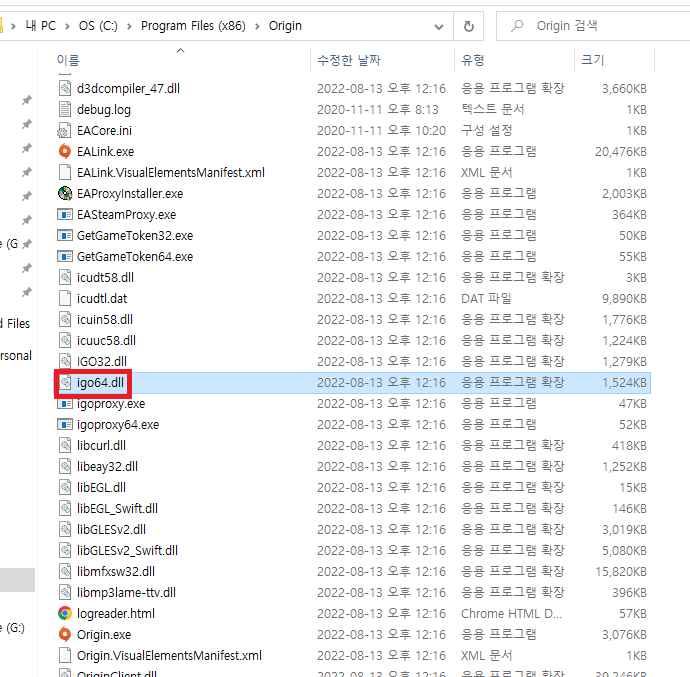Click the libGLESv2.dll file icon
The image size is (690, 677).
tap(65, 530)
